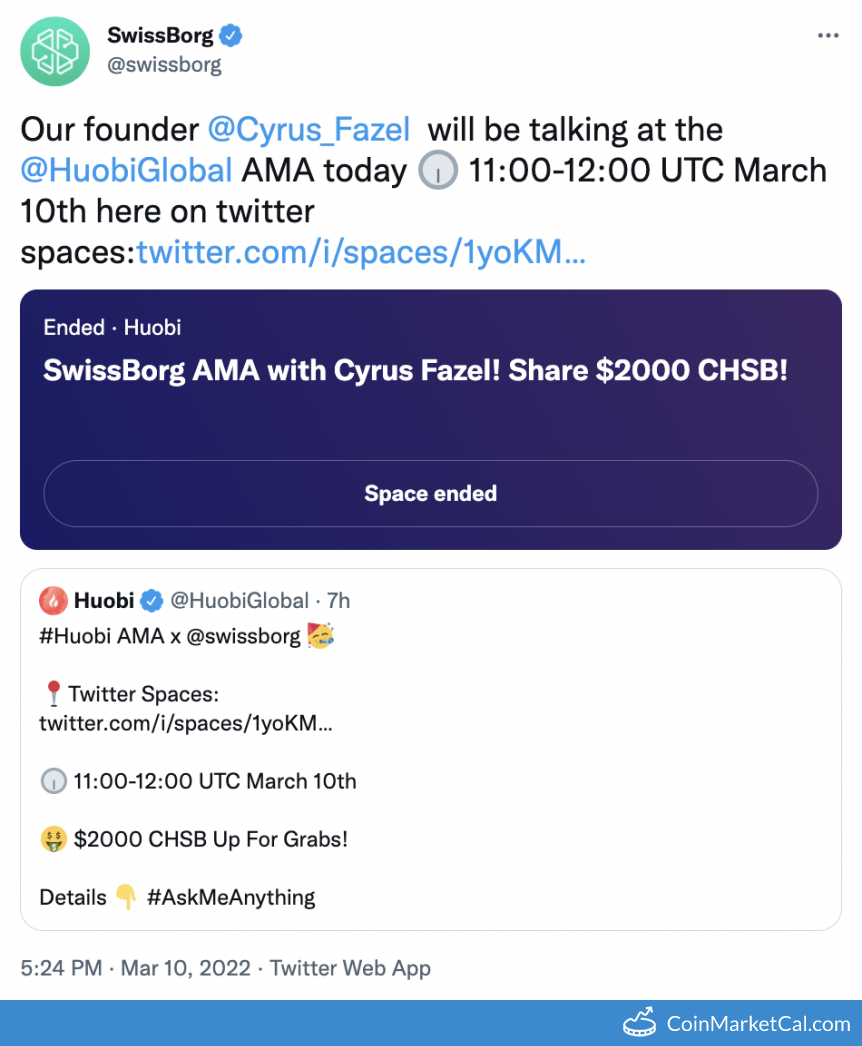Open the @HuobiGlobal handle in quoted tweet
The image size is (862, 1046).
[x=239, y=601]
